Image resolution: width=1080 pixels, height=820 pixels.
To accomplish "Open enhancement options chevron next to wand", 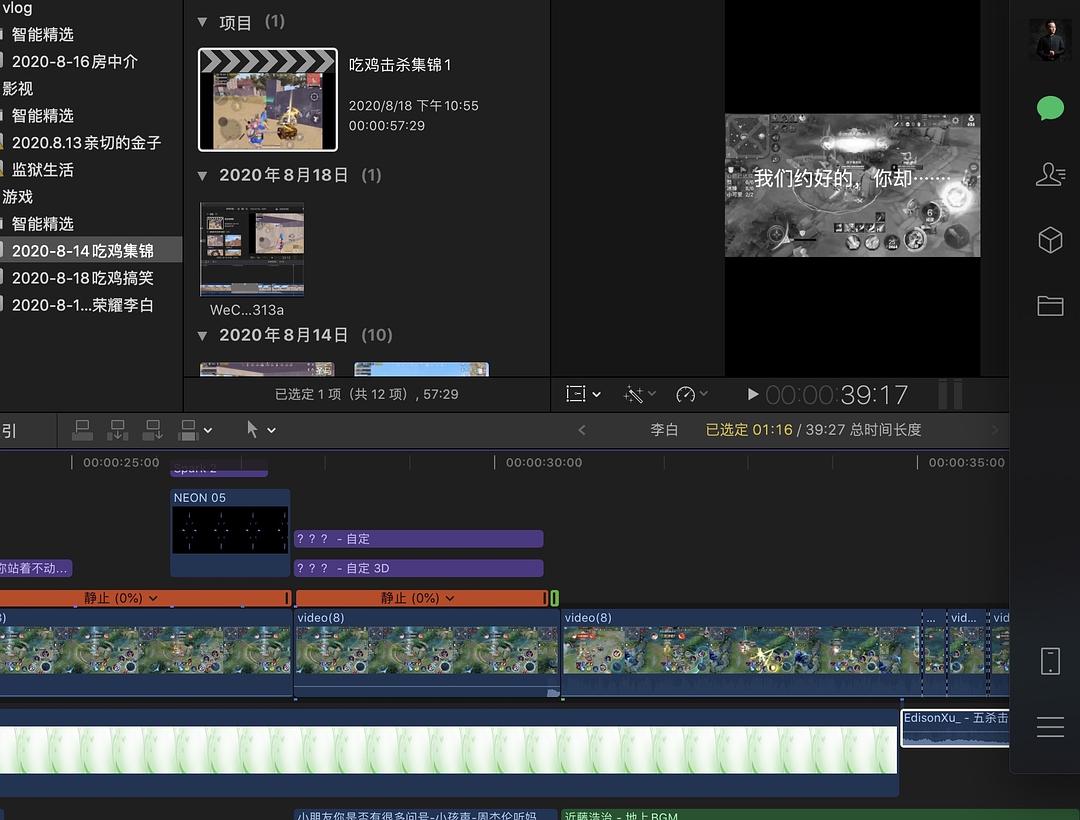I will point(652,394).
